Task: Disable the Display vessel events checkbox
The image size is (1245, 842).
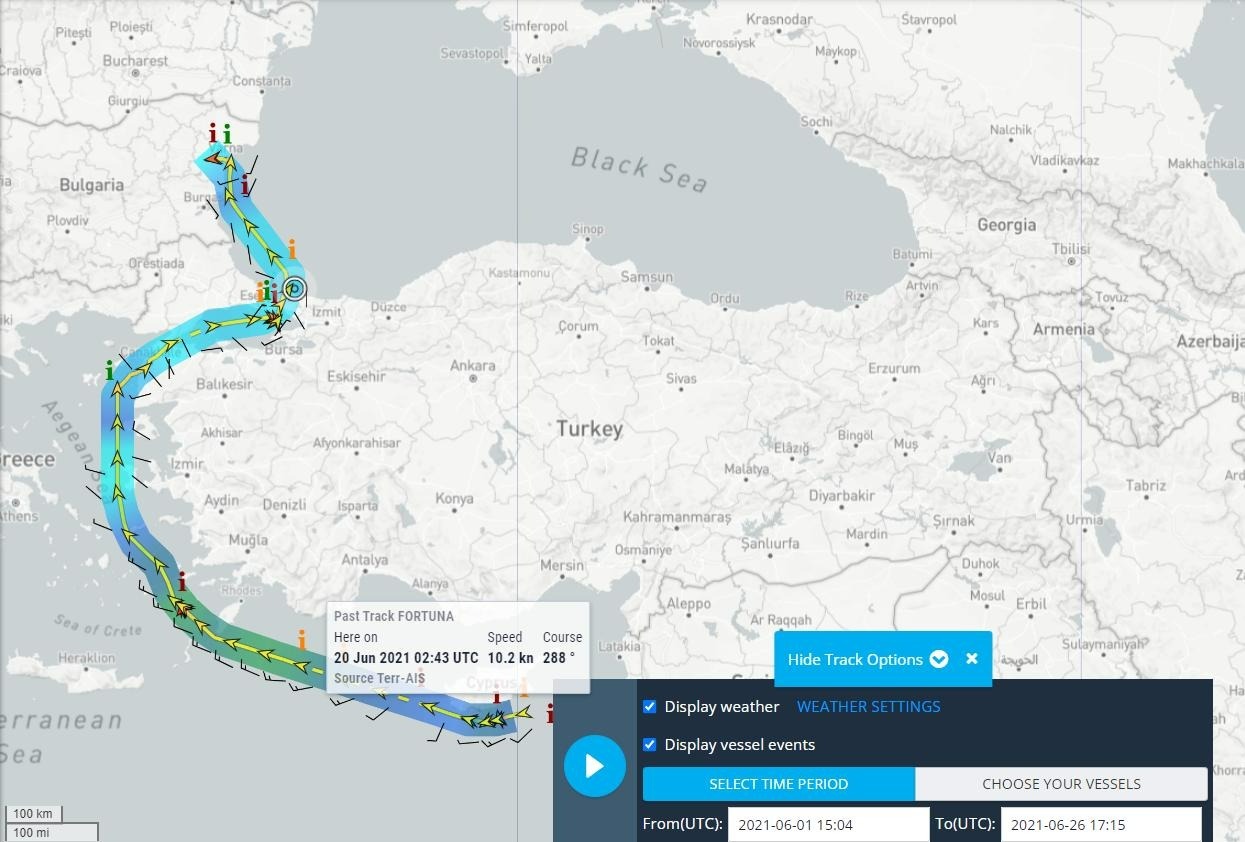Action: click(650, 745)
